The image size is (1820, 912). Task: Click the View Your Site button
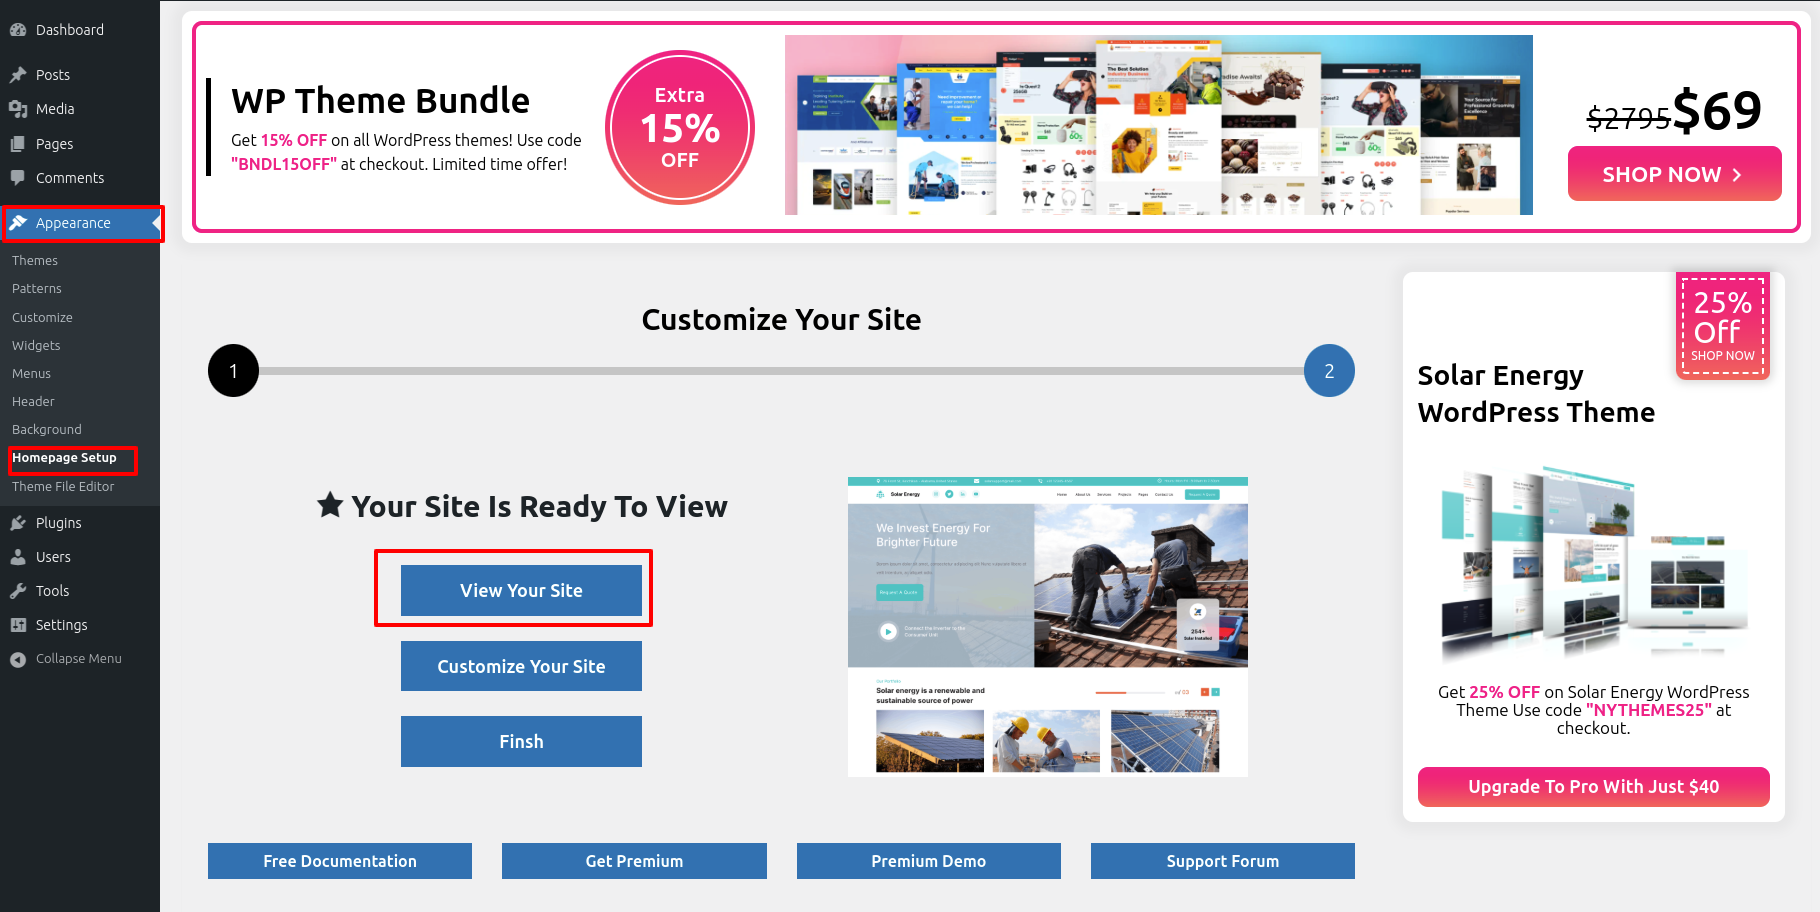pos(521,590)
